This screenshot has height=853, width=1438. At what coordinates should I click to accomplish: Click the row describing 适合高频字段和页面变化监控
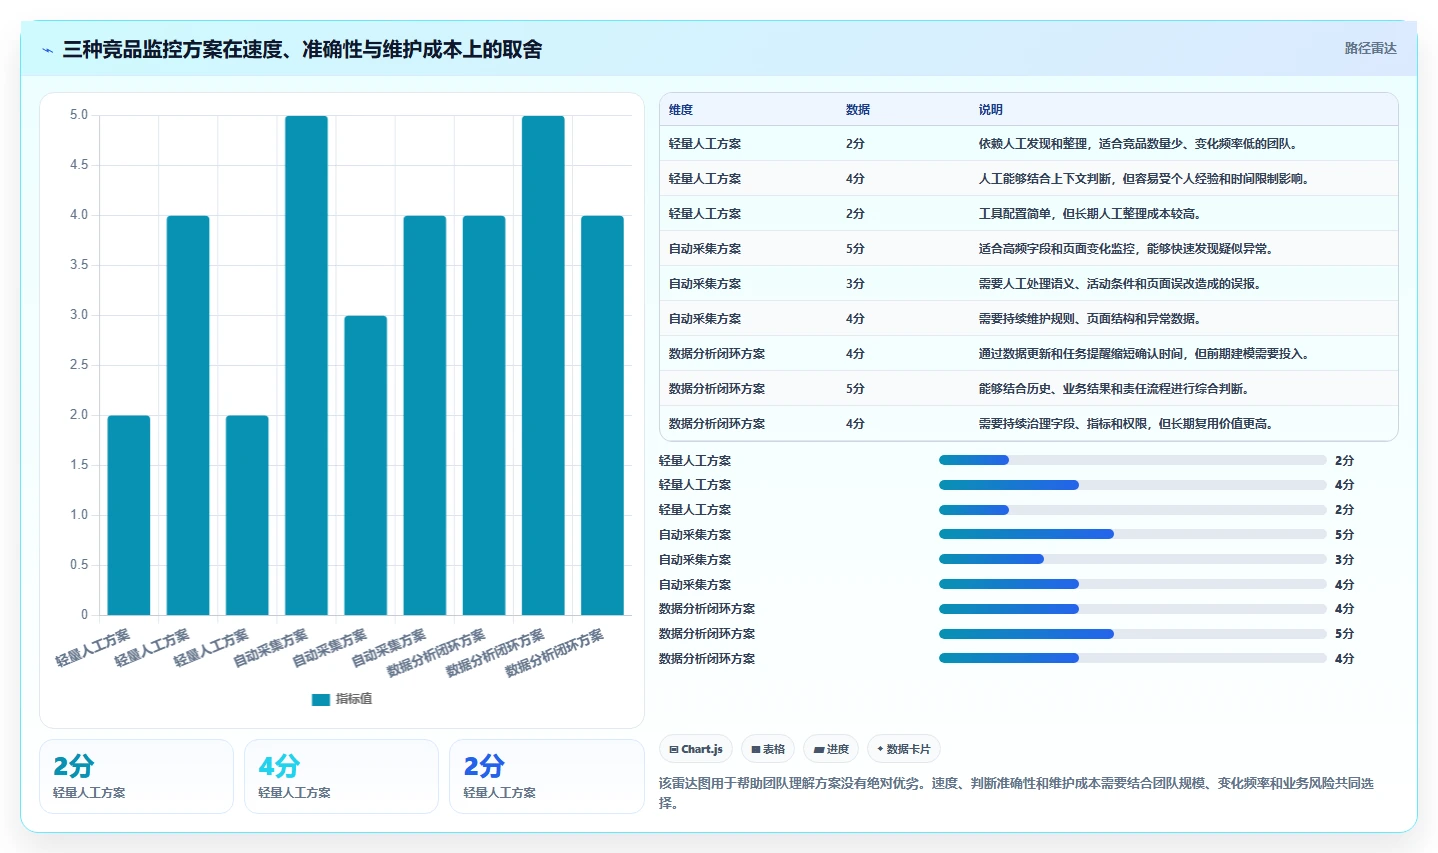click(x=1028, y=249)
